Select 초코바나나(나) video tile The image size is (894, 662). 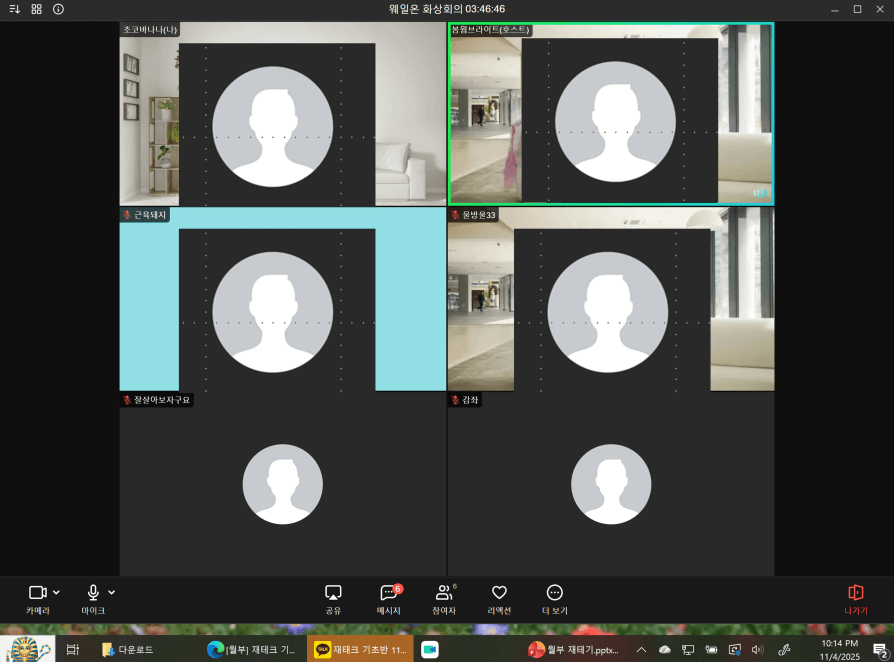(x=283, y=114)
